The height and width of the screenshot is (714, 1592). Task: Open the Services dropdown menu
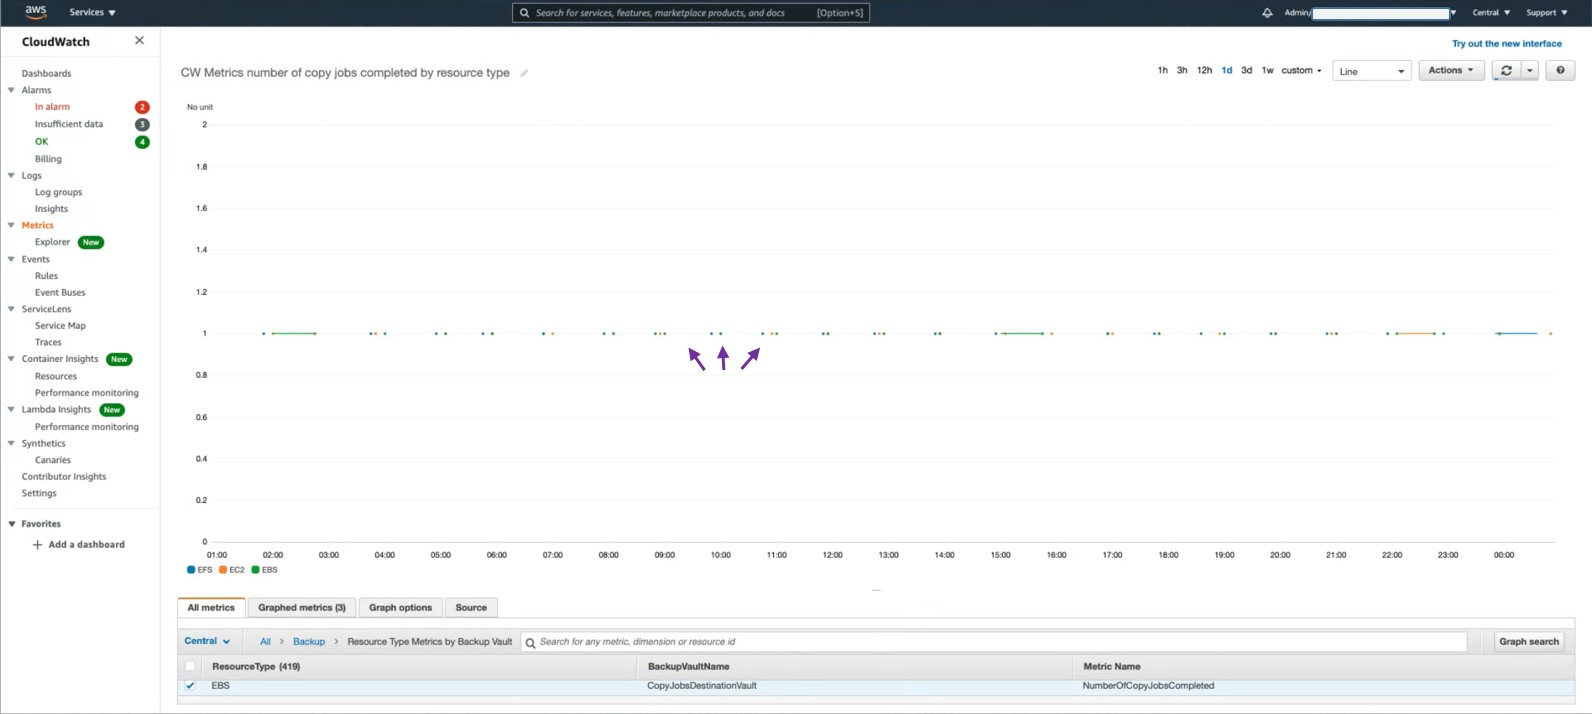pos(92,13)
